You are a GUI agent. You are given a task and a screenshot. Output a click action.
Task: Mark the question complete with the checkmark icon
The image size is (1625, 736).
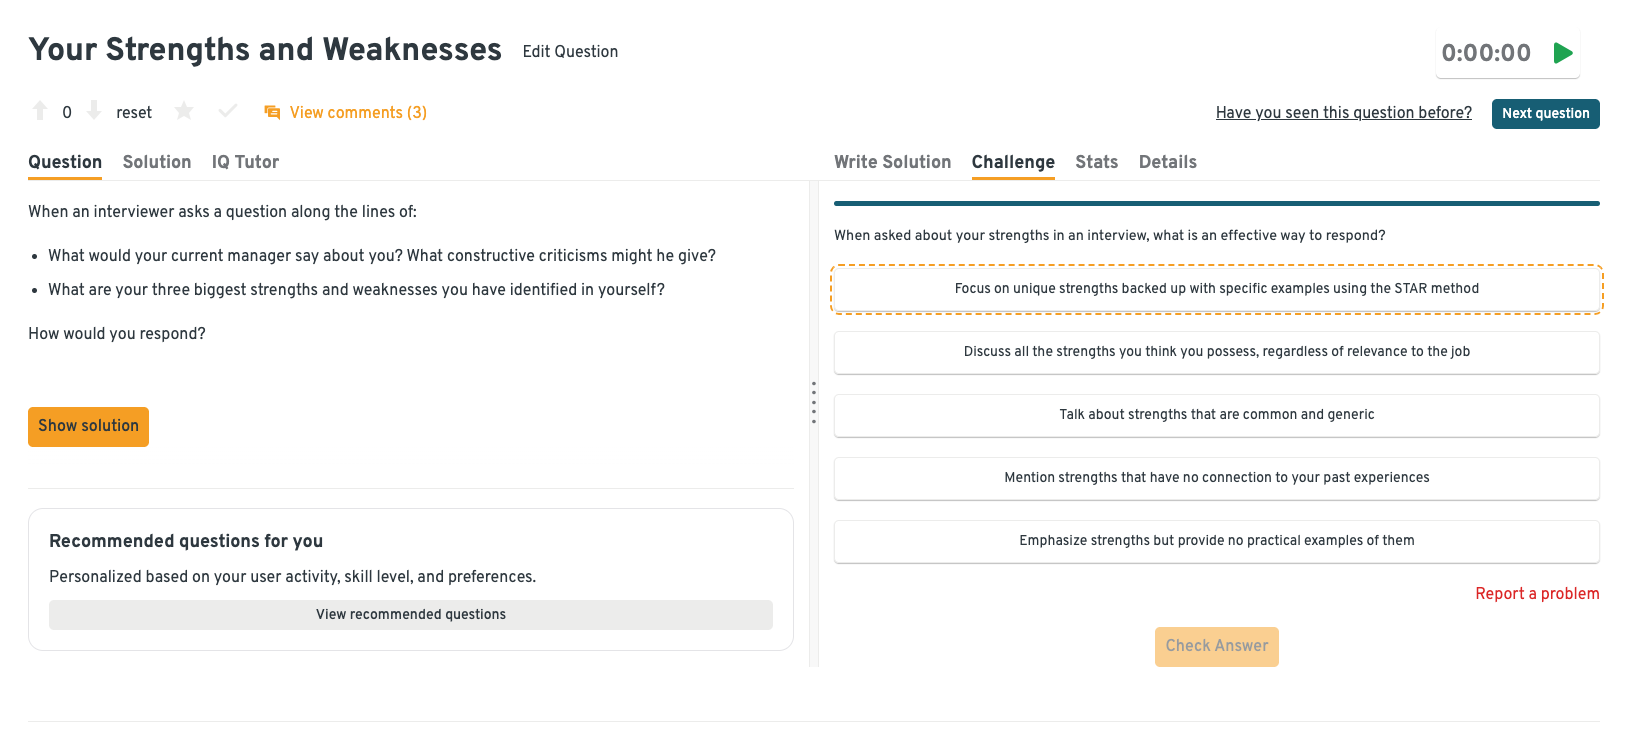click(x=228, y=111)
